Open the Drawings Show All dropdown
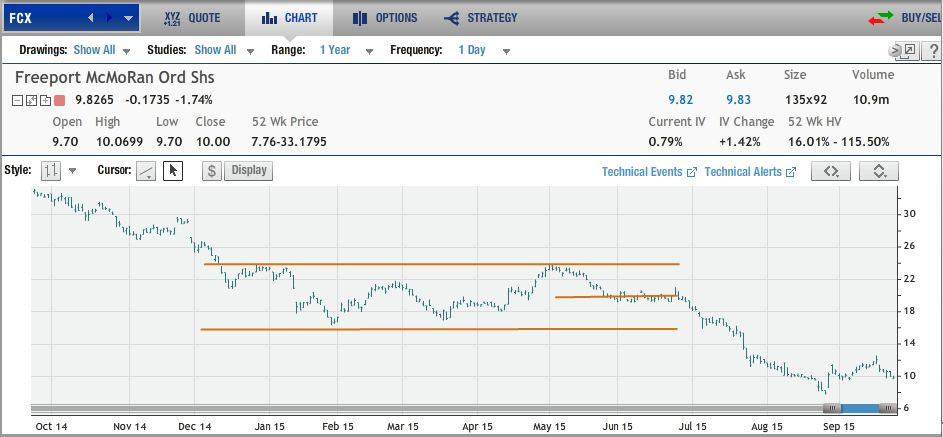Viewport: 943px width, 437px height. click(102, 50)
